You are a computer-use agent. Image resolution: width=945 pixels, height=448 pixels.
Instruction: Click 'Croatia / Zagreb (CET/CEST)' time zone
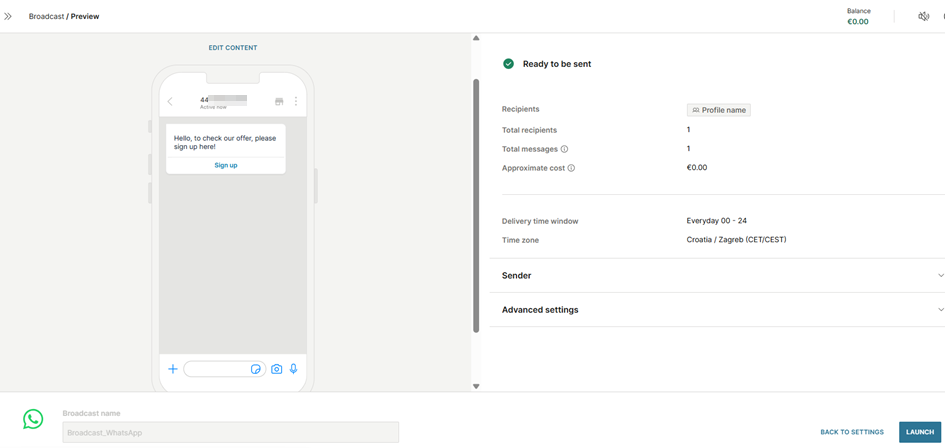736,240
